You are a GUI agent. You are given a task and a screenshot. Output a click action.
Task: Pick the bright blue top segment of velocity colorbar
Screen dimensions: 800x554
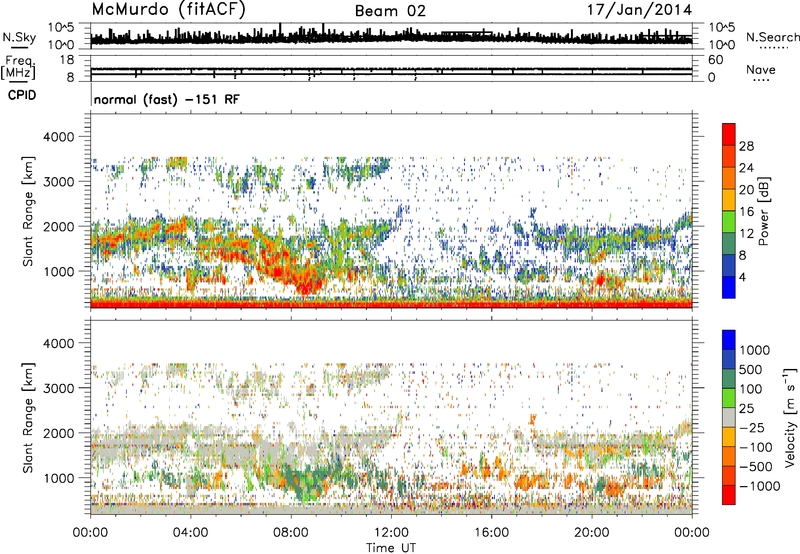(729, 340)
